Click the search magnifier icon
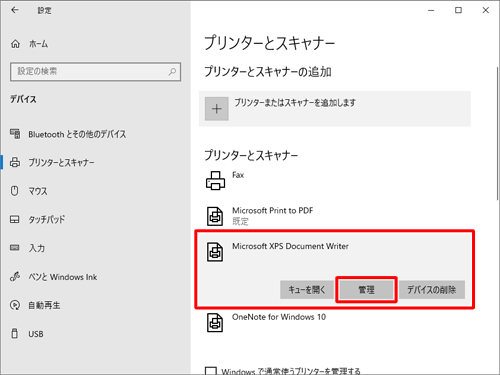This screenshot has height=375, width=500. point(172,71)
